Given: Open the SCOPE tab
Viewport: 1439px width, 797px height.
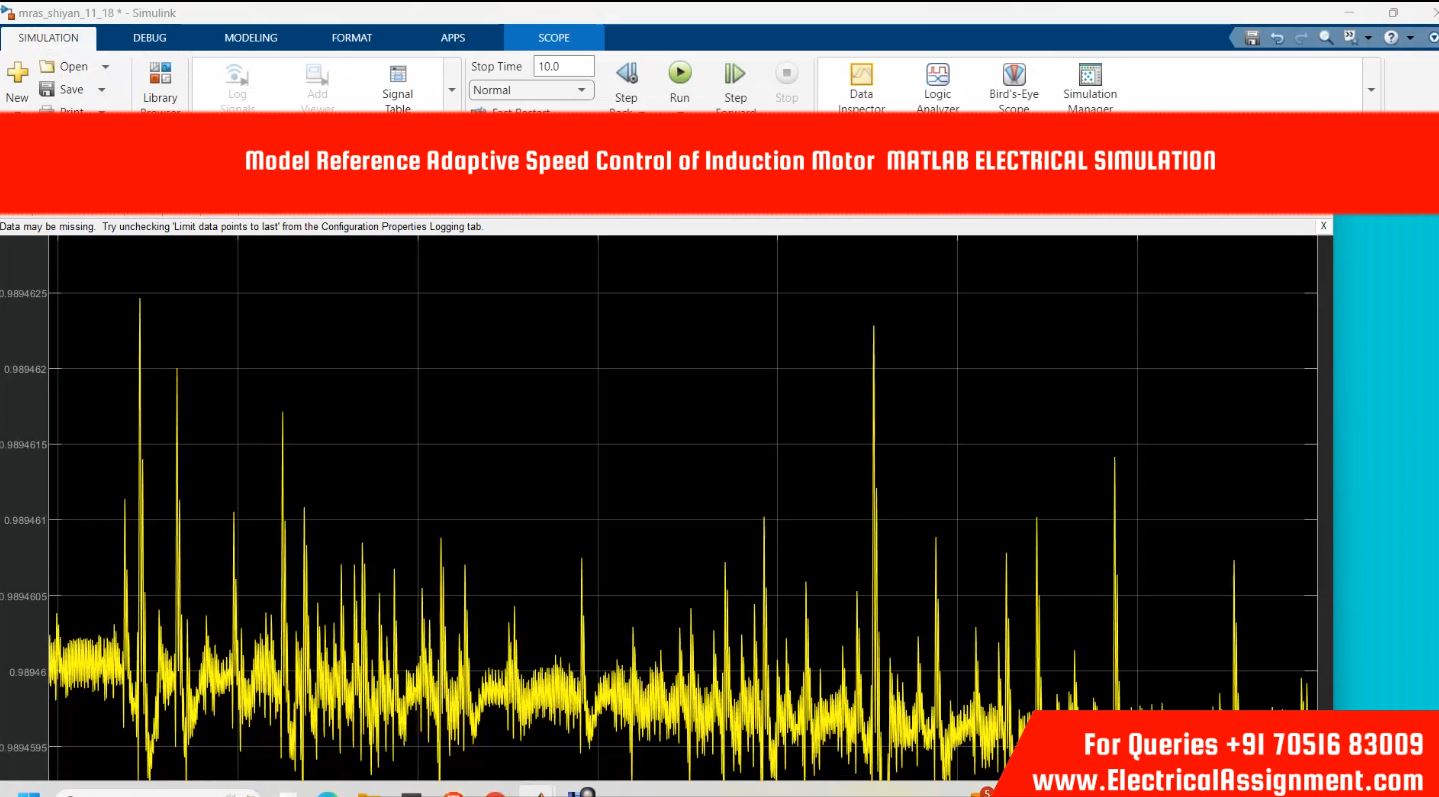Looking at the screenshot, I should [x=554, y=38].
